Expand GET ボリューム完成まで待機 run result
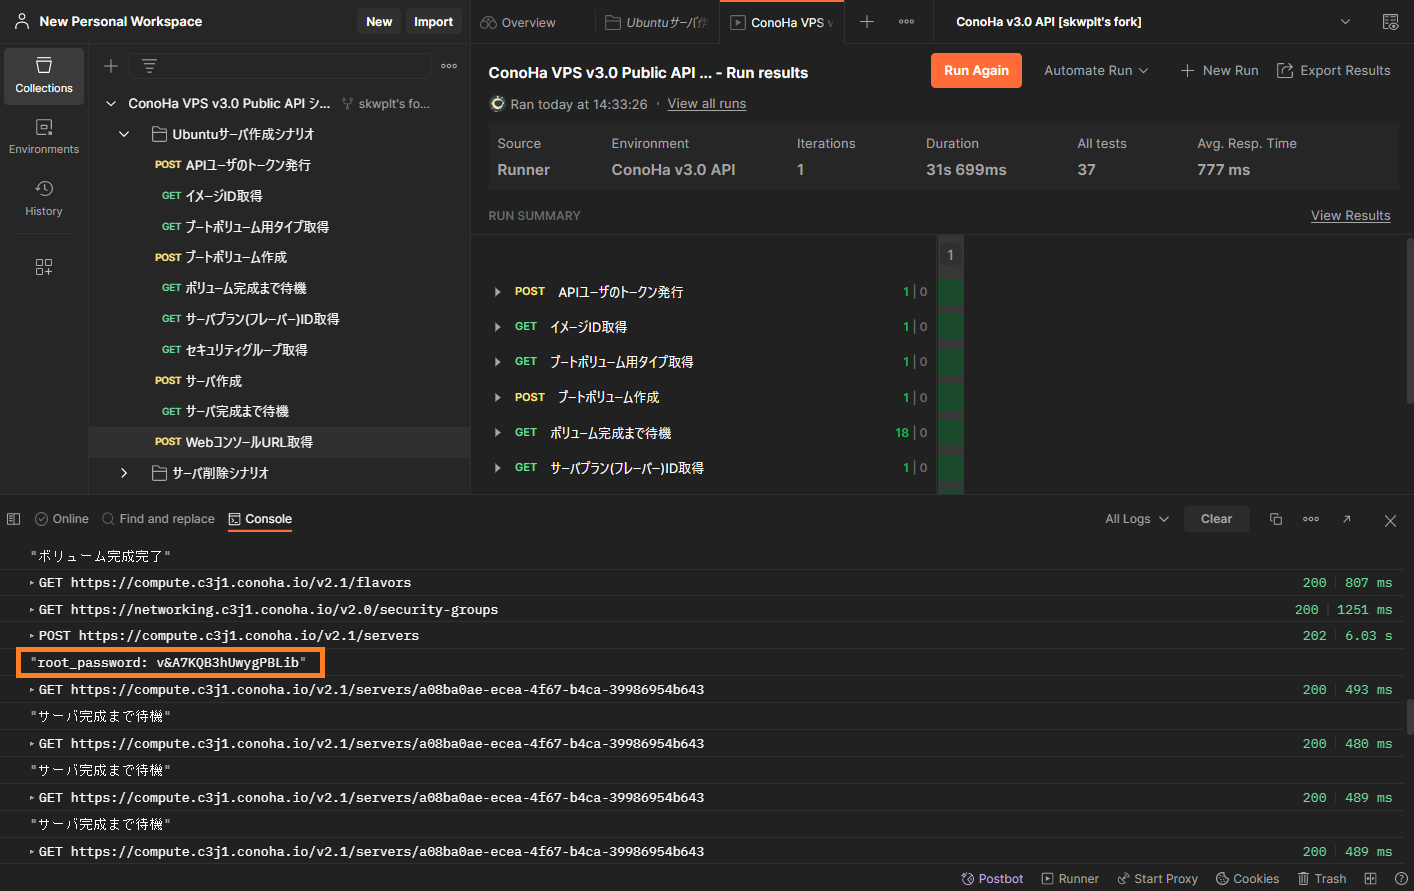Image resolution: width=1414 pixels, height=891 pixels. [497, 433]
